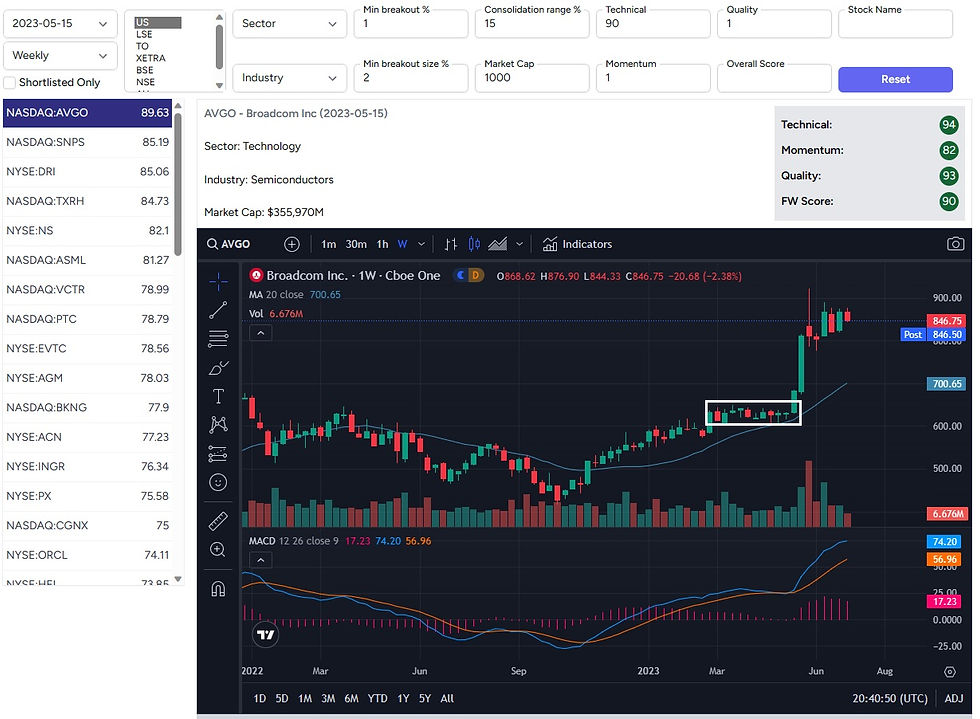Toggle the extended hours moon indicator
This screenshot has width=980, height=719.
pos(461,275)
